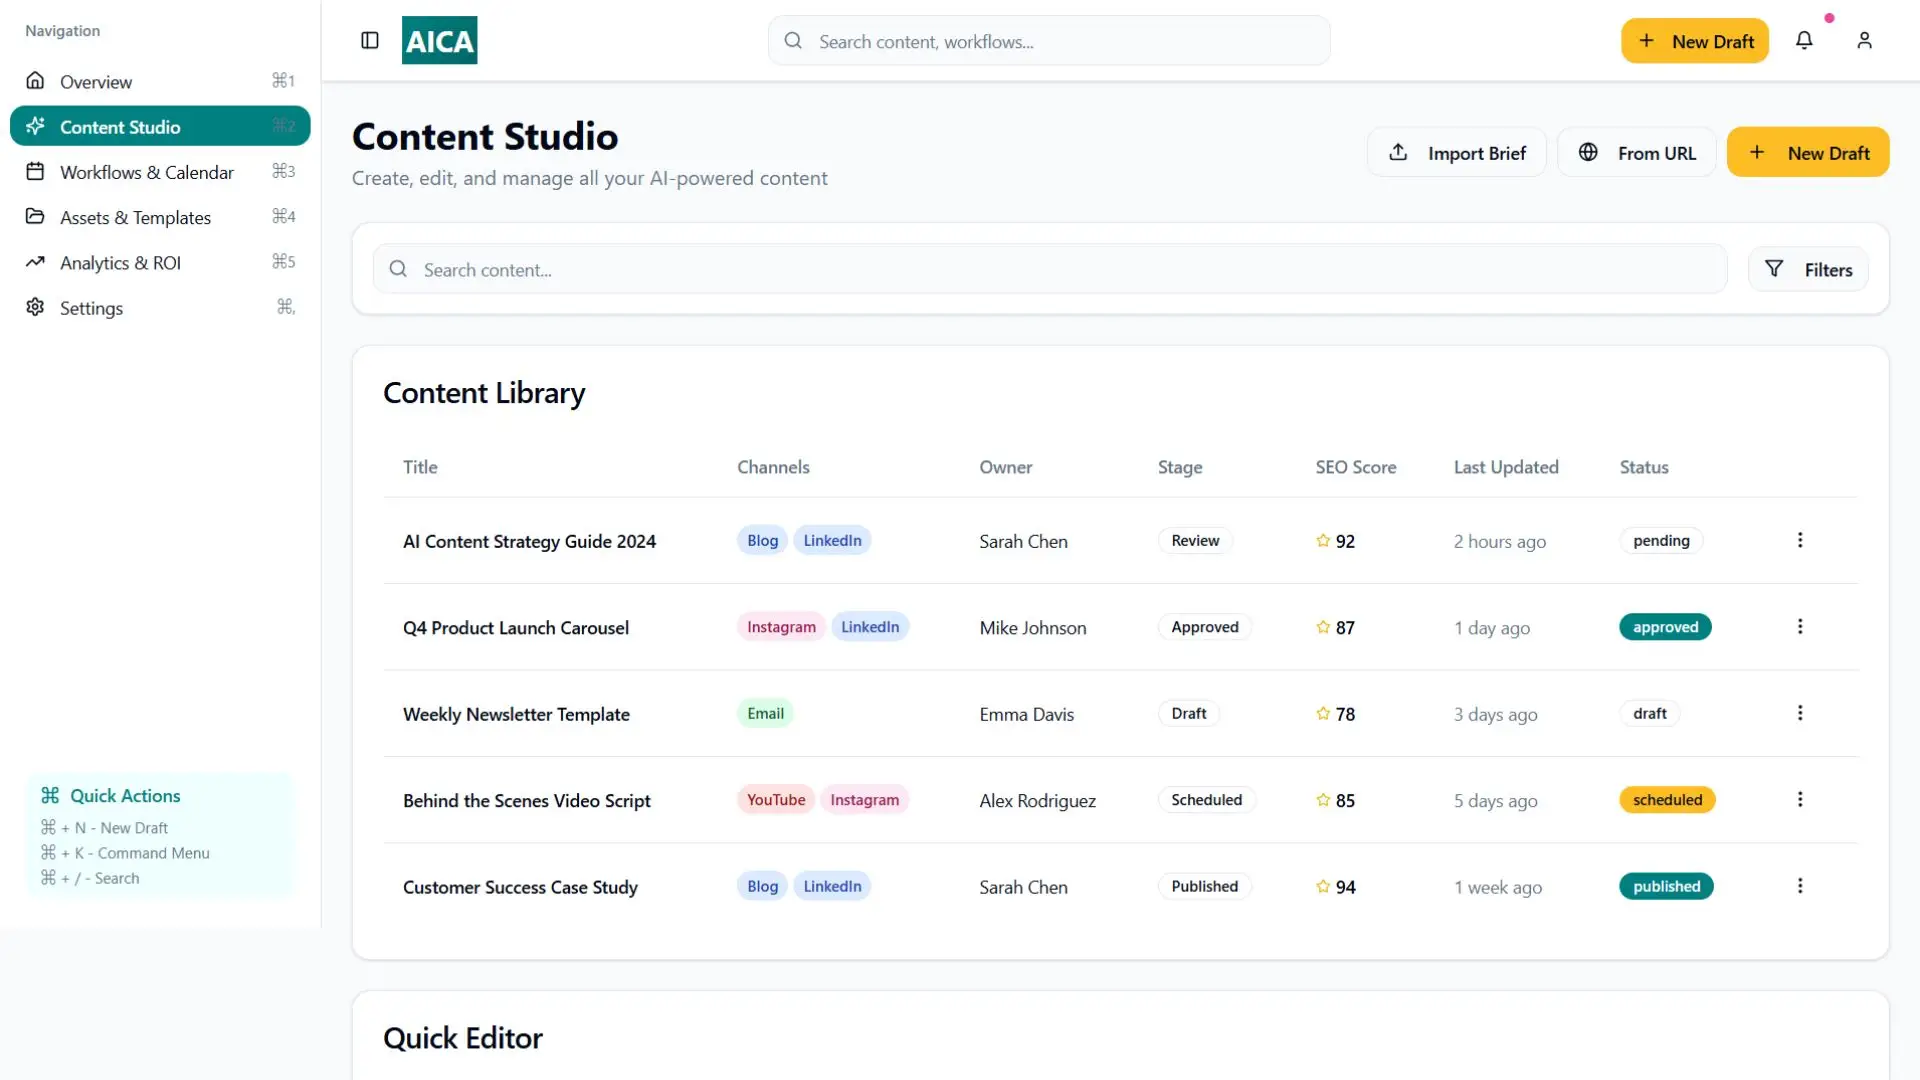1920x1080 pixels.
Task: Click the Workflows & Calendar calendar icon
Action: coord(35,171)
